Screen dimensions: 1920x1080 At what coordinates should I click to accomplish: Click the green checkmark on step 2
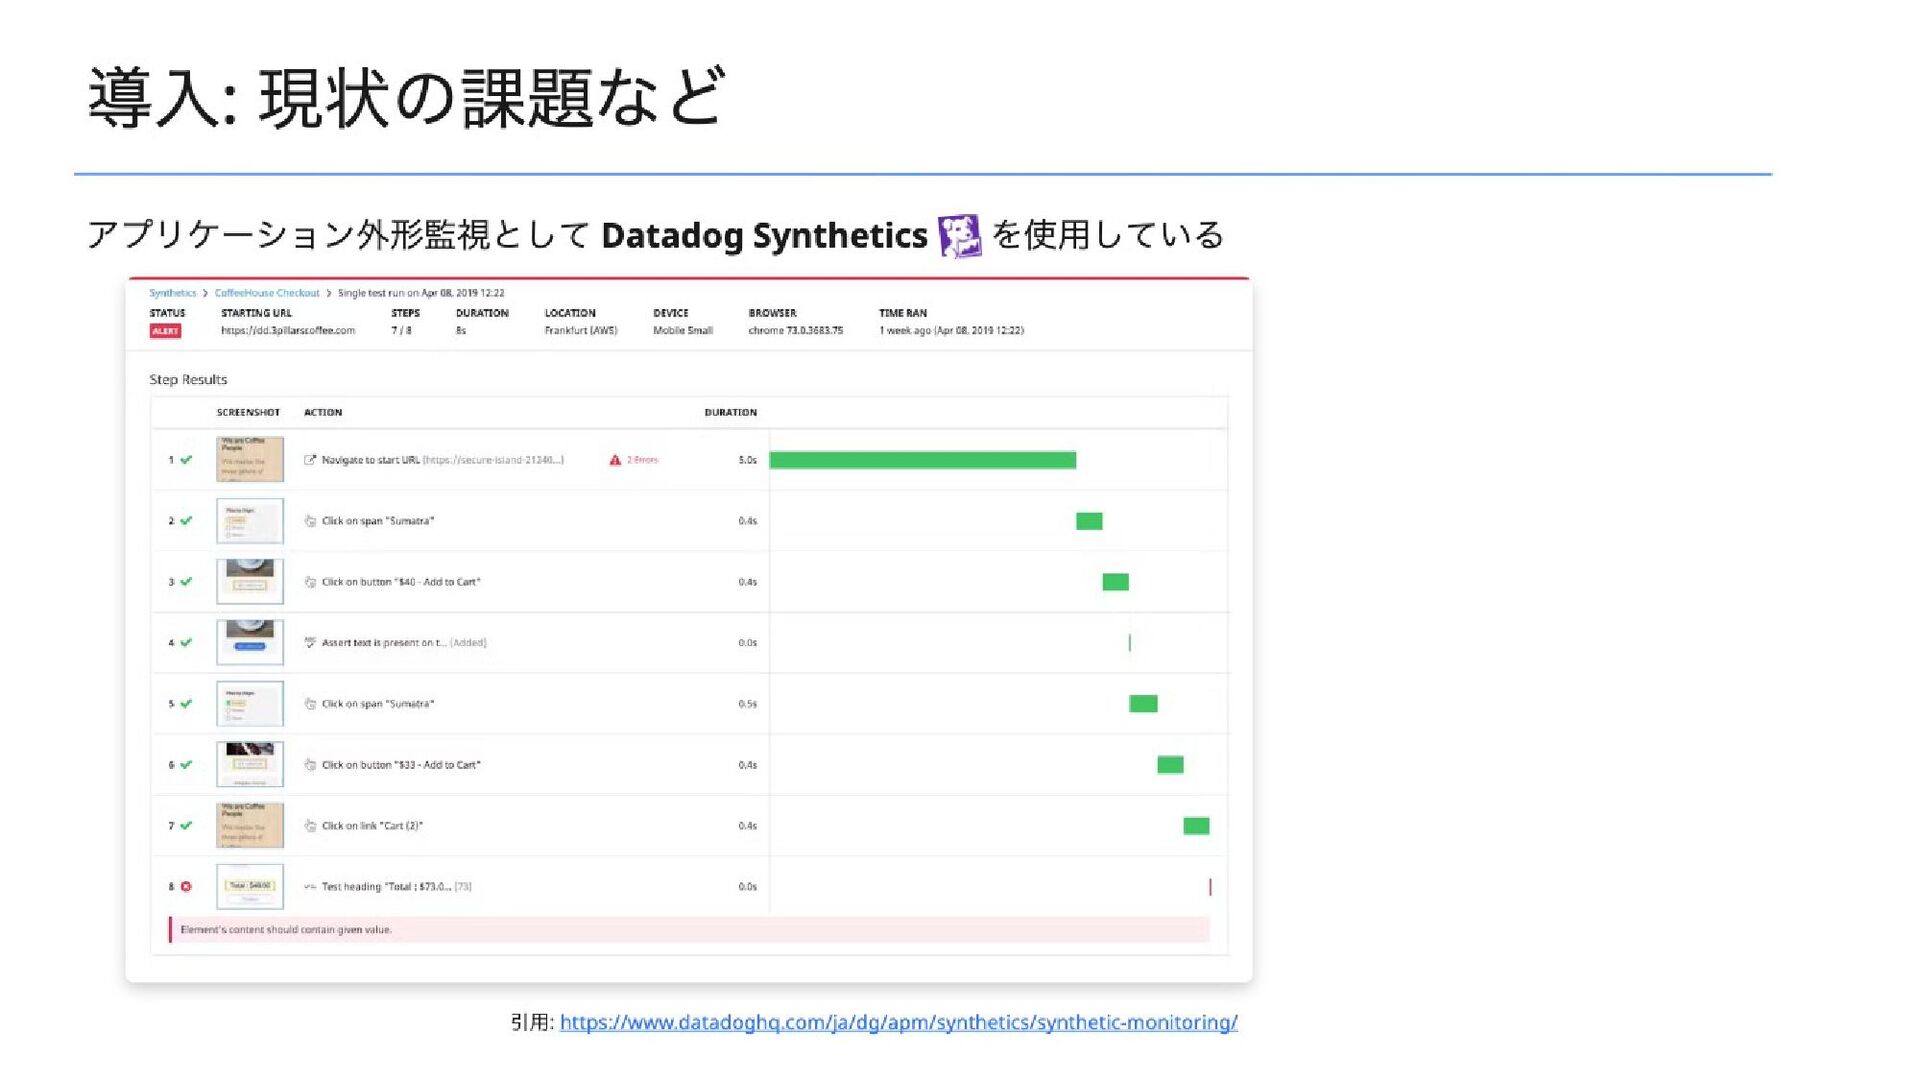point(186,521)
